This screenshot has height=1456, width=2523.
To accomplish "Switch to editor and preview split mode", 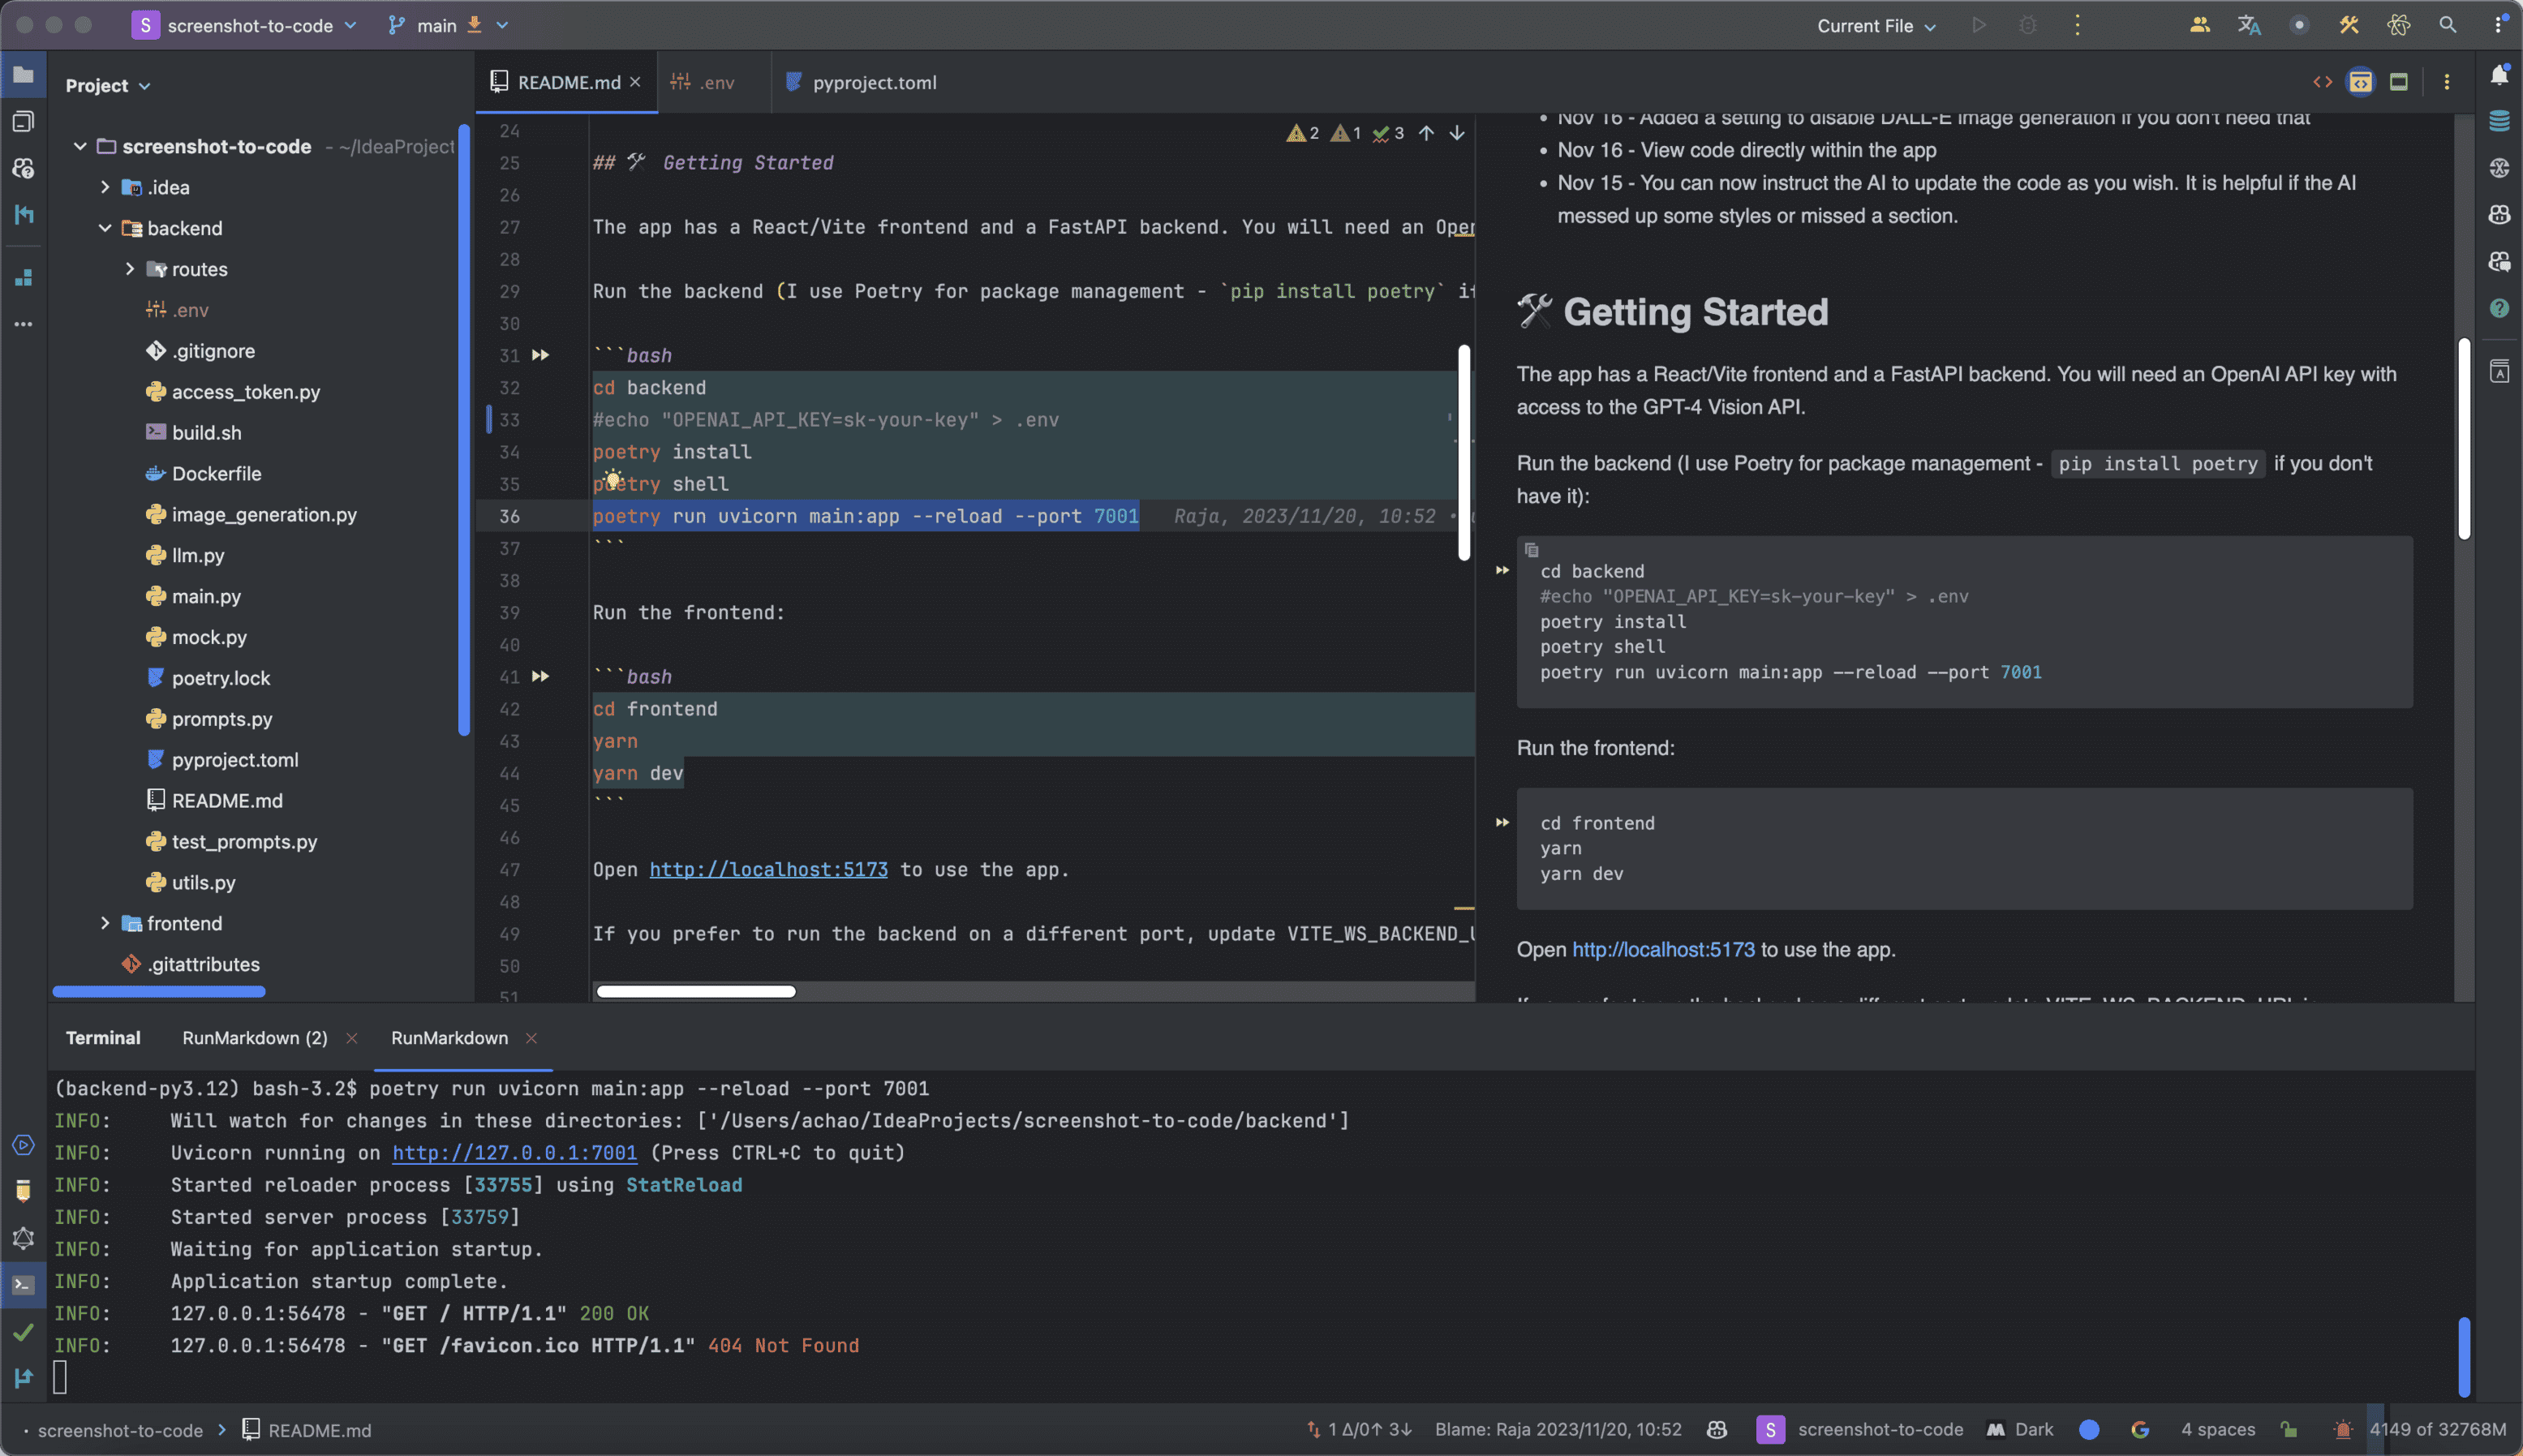I will click(x=2360, y=82).
